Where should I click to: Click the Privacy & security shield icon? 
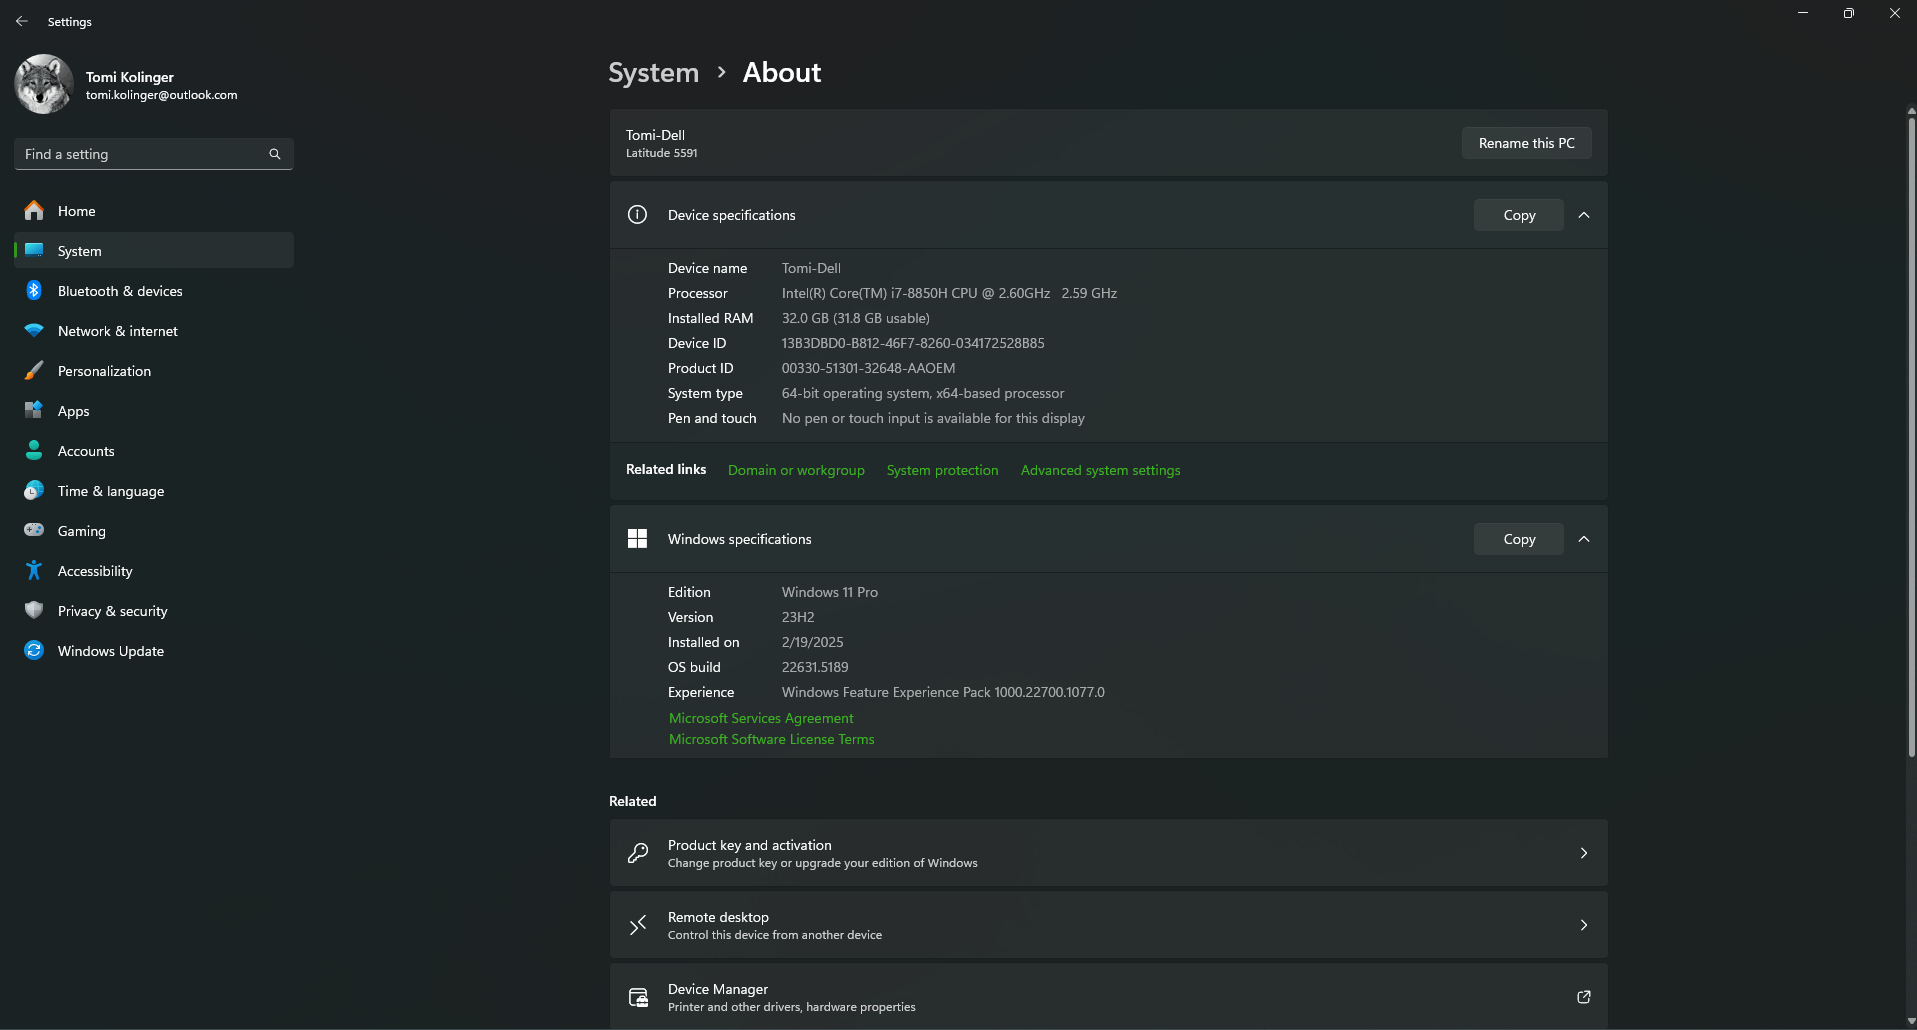[34, 610]
